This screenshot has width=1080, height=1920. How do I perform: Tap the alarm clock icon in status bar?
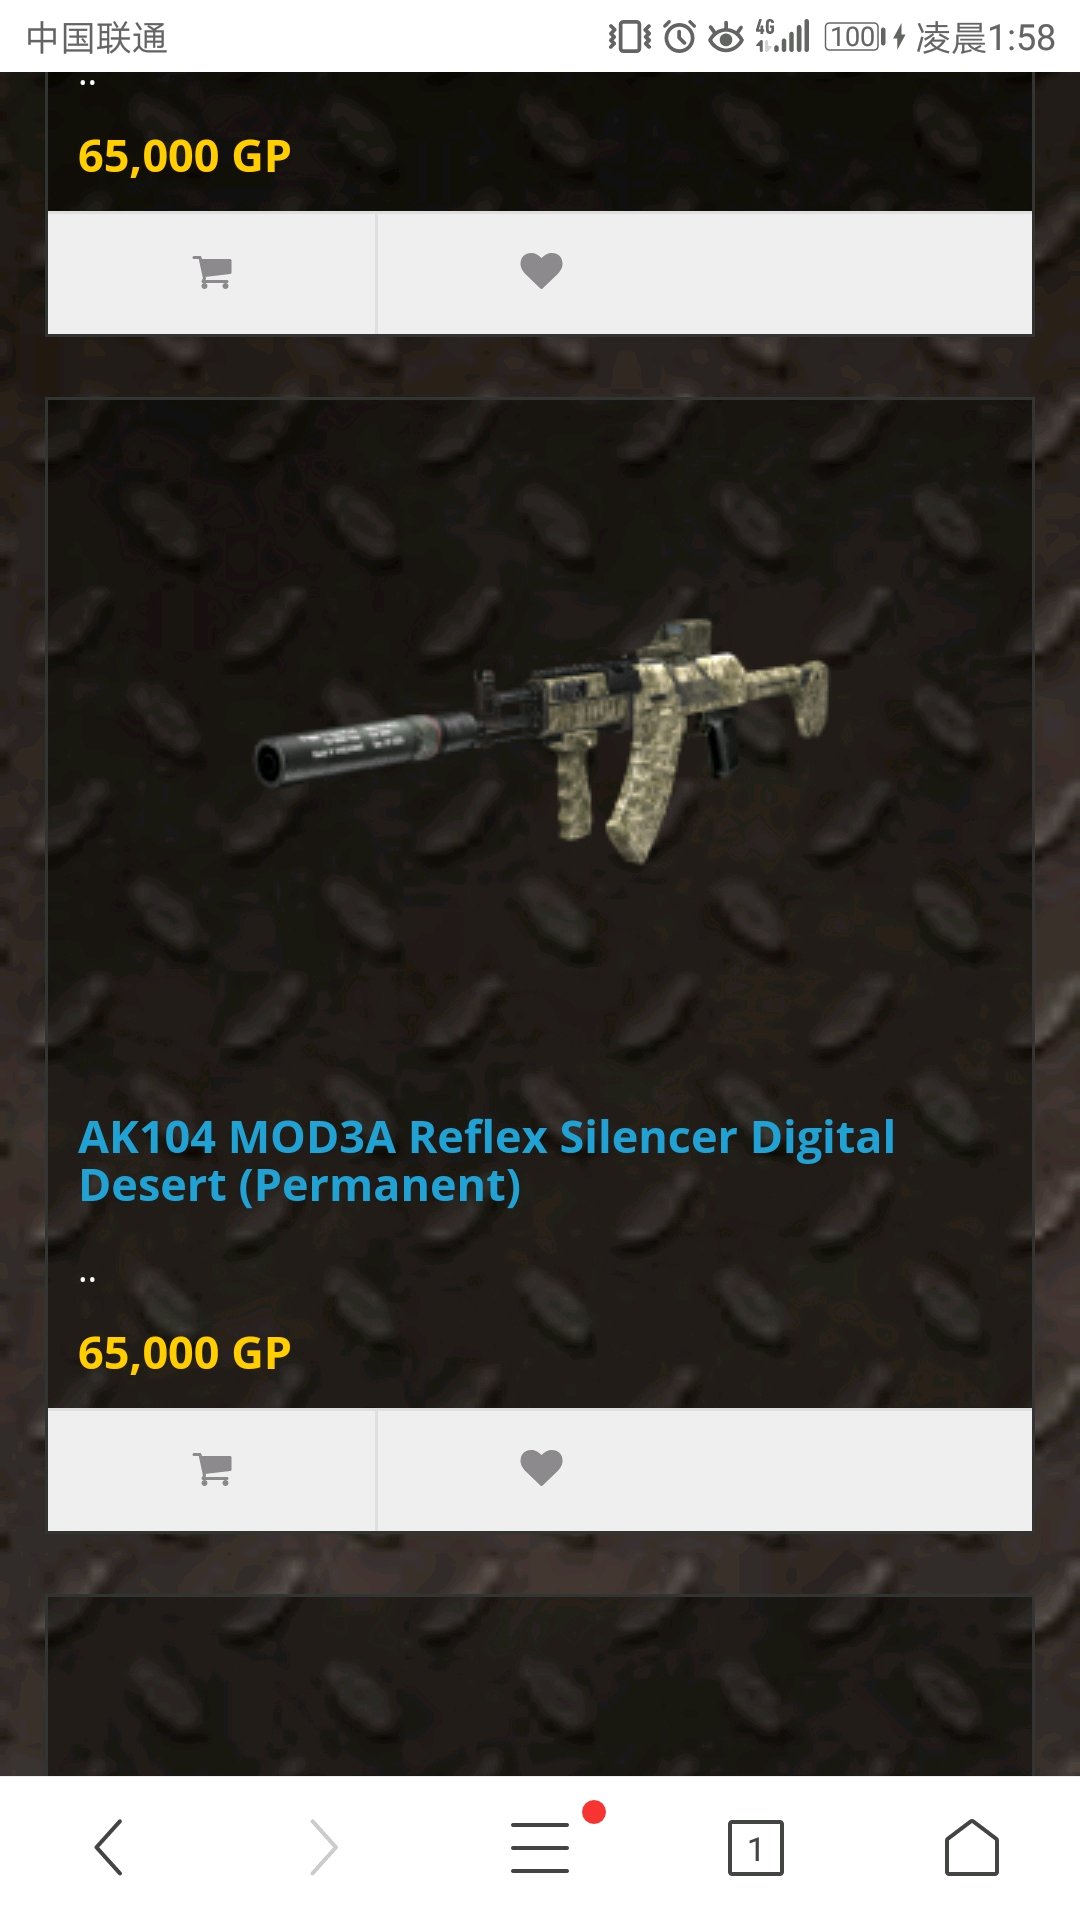click(680, 37)
